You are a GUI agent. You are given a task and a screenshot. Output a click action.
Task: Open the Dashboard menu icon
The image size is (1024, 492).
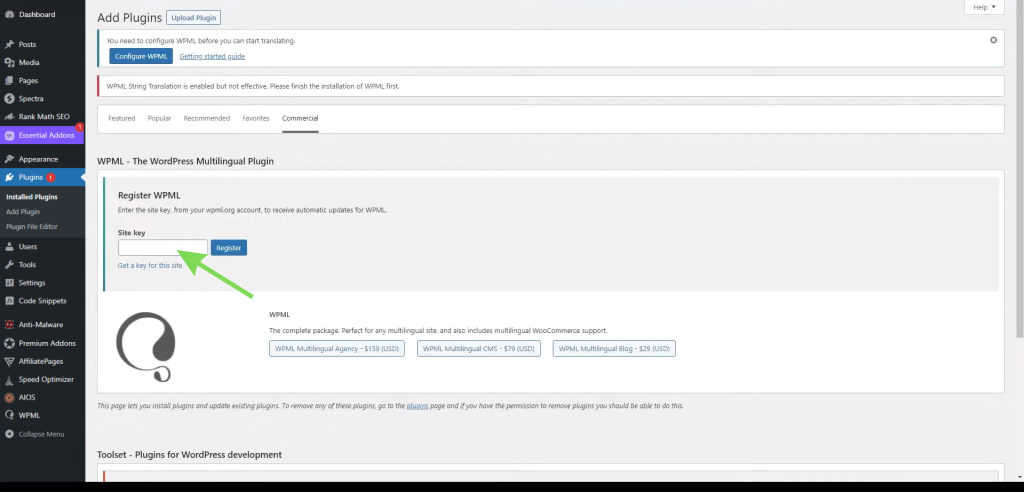click(9, 14)
